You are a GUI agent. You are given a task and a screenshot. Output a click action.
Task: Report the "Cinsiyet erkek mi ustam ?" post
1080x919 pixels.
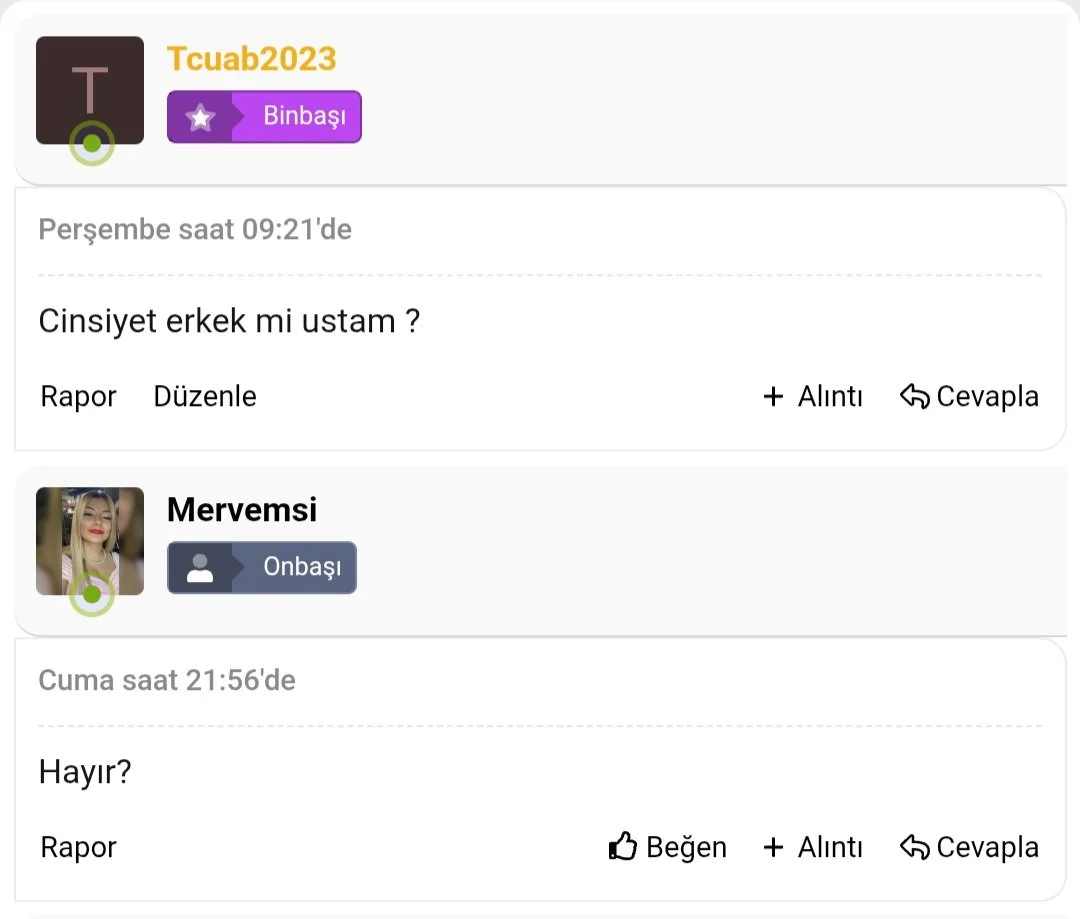point(78,397)
